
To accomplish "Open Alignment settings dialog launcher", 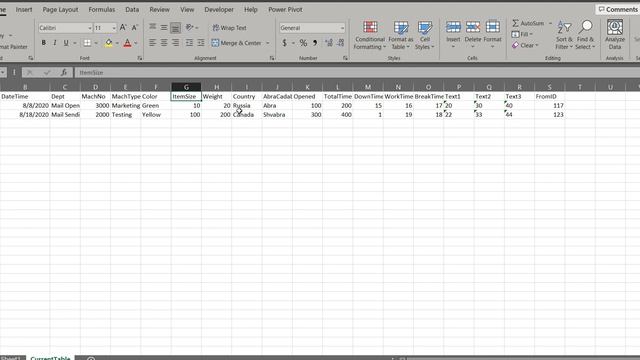I will point(272,58).
